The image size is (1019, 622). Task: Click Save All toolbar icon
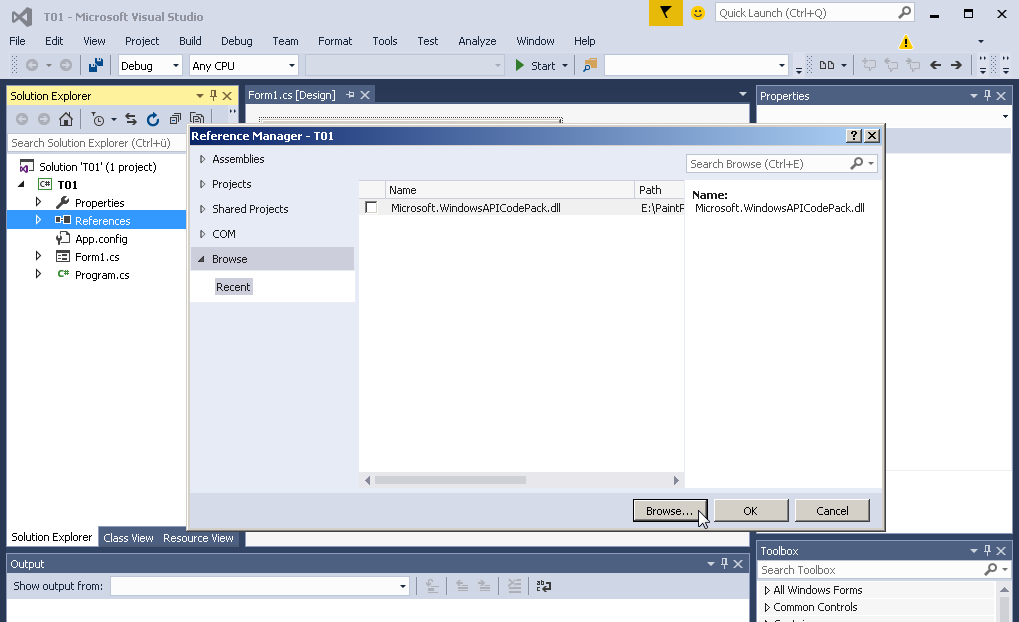pyautogui.click(x=95, y=65)
